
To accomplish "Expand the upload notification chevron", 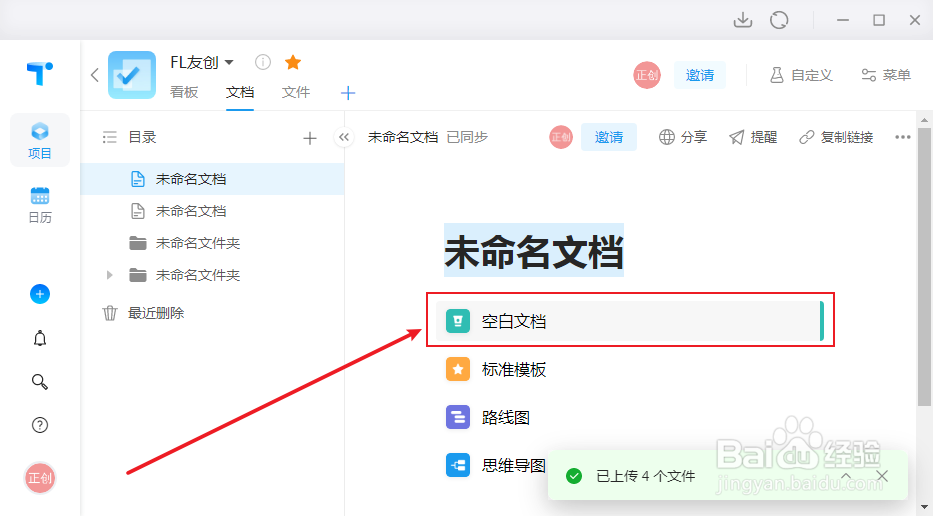I will (x=846, y=476).
